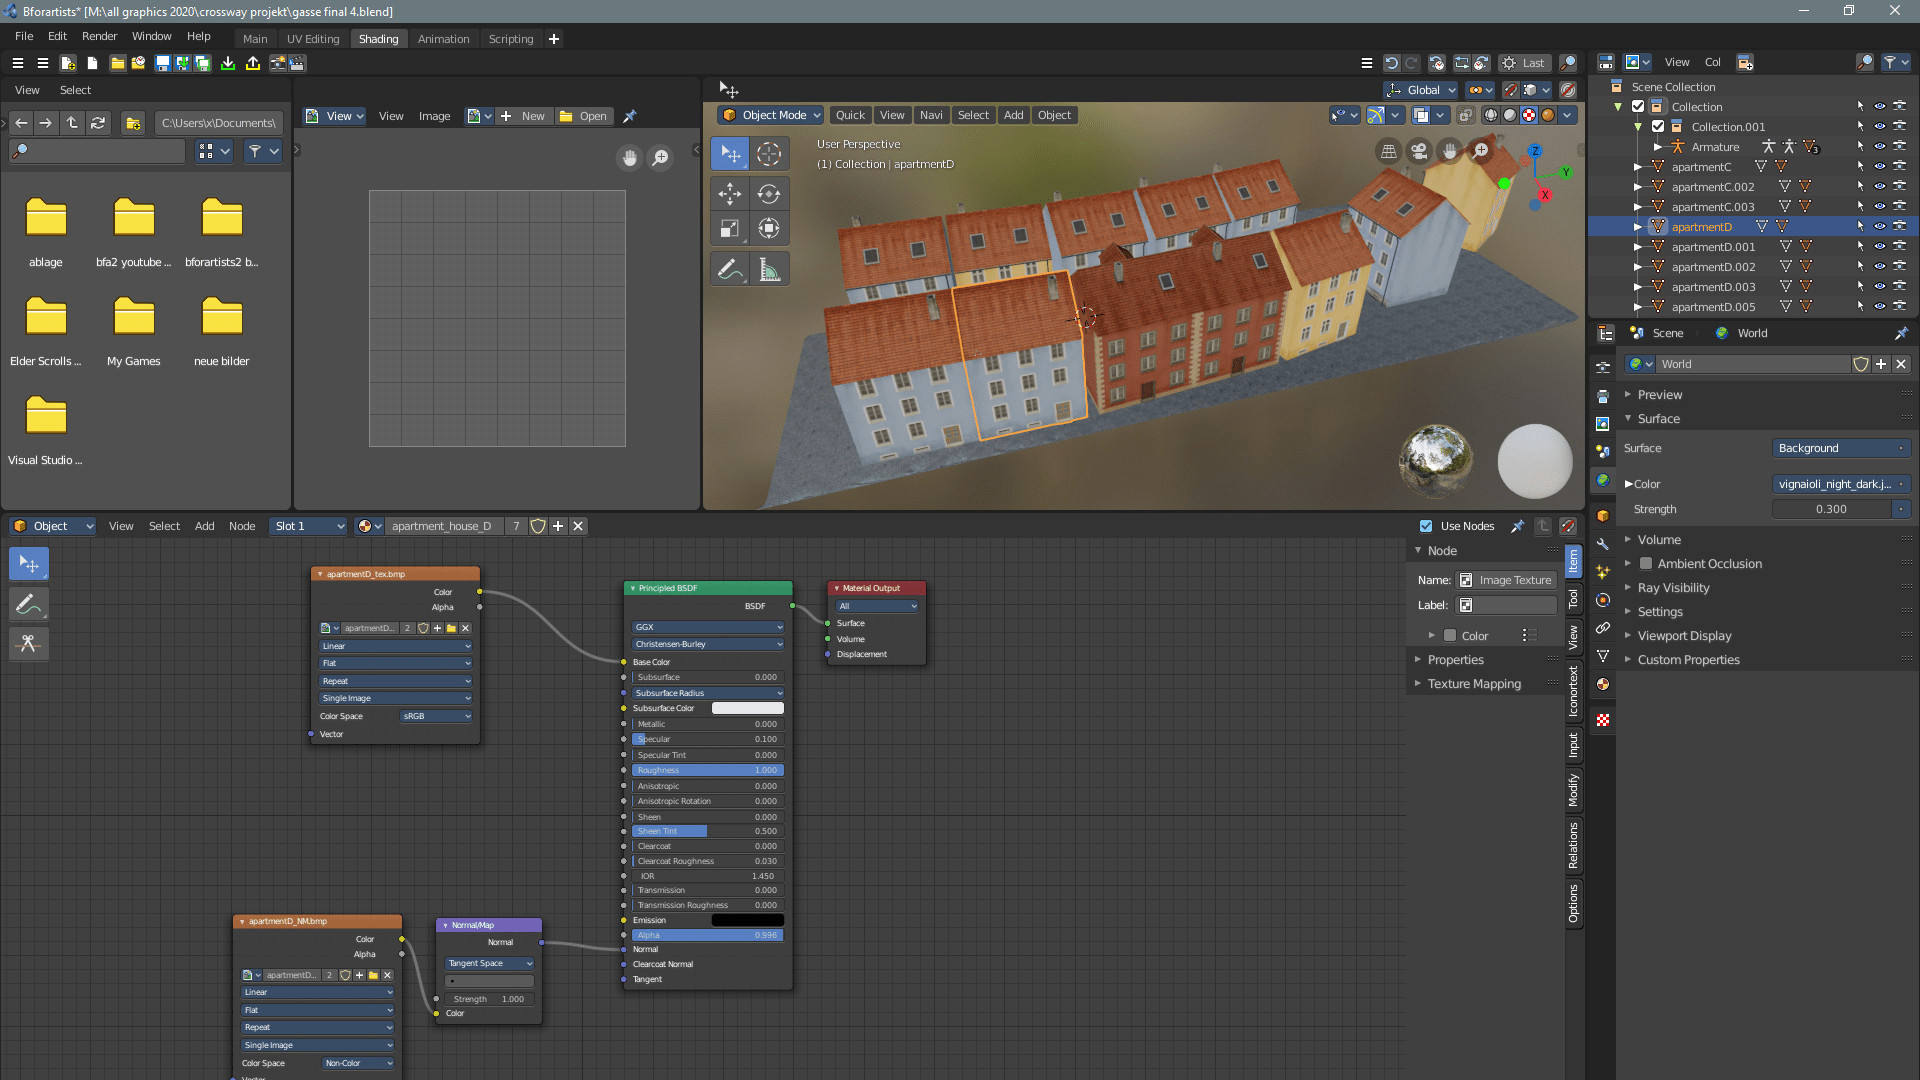Select the Links cut tool in the node editor
The height and width of the screenshot is (1080, 1920).
point(29,644)
